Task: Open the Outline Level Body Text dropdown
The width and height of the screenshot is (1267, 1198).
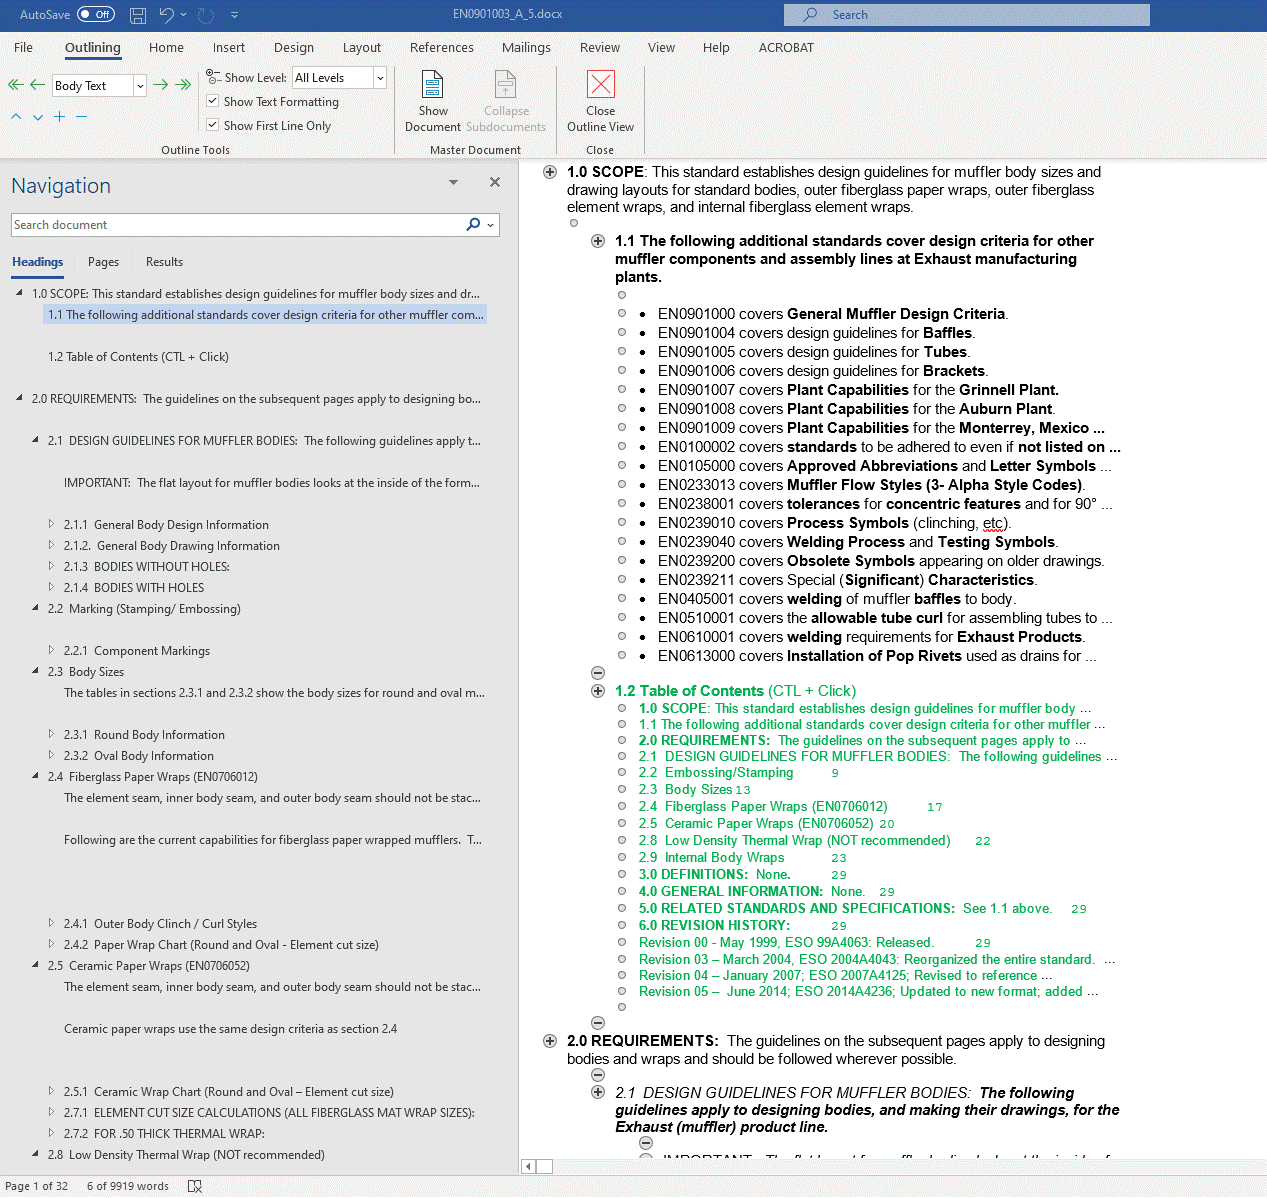Action: (140, 86)
